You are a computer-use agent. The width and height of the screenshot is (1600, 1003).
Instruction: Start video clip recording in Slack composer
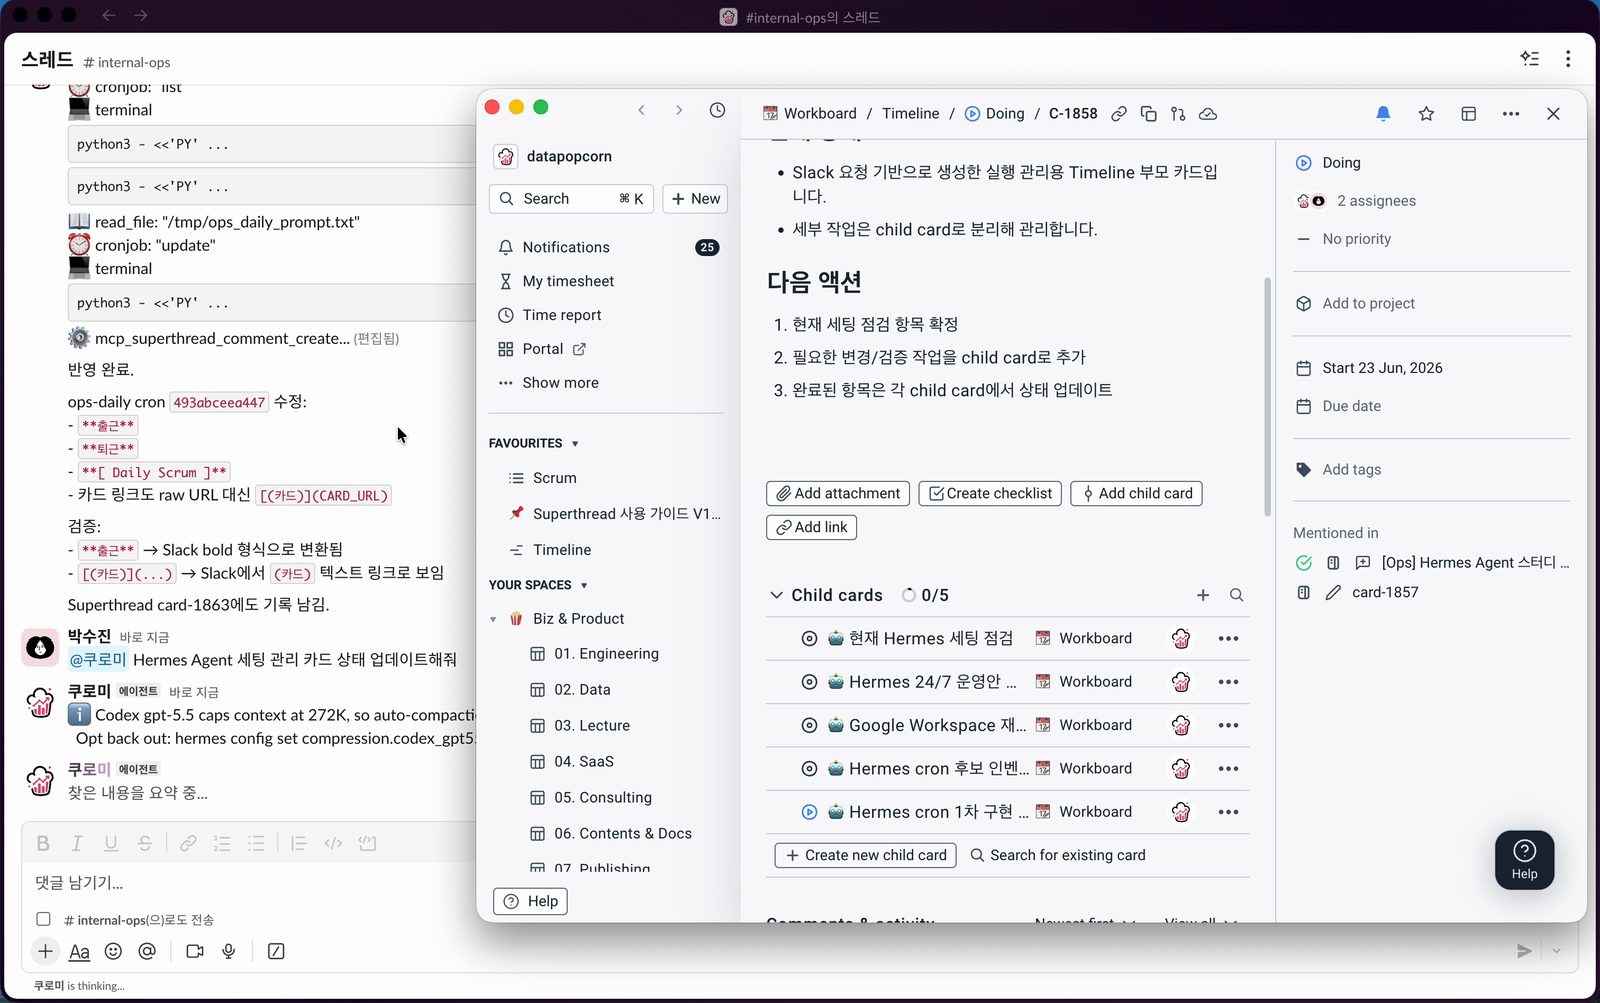tap(195, 951)
